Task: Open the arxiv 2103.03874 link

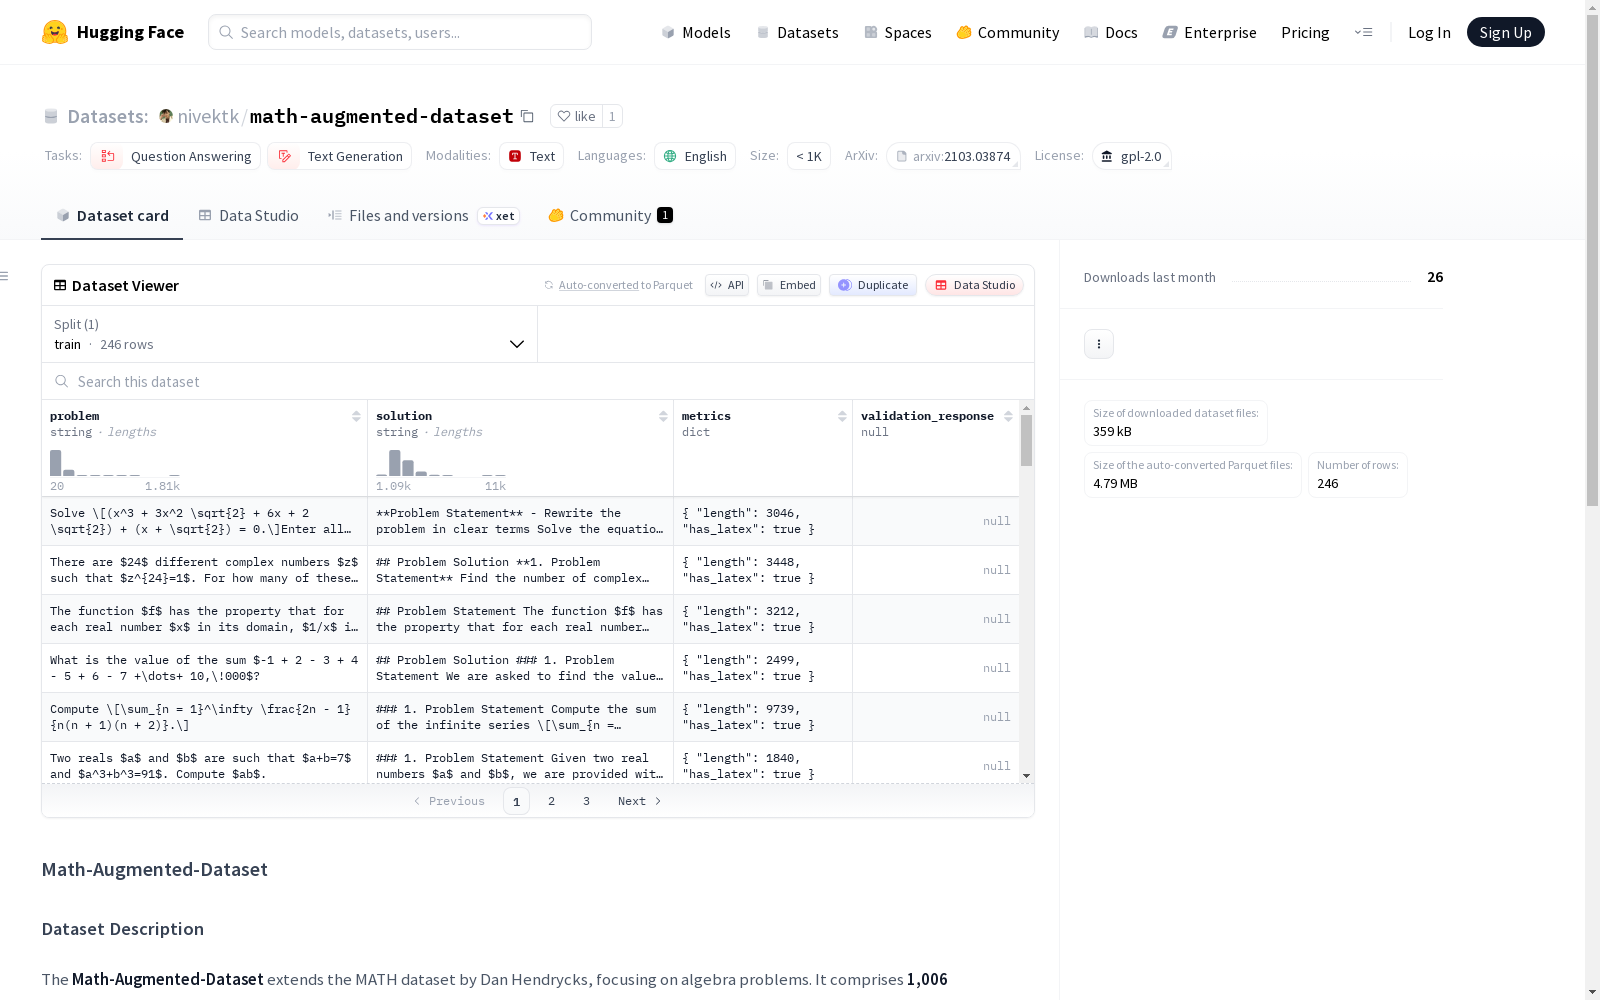Action: click(953, 156)
